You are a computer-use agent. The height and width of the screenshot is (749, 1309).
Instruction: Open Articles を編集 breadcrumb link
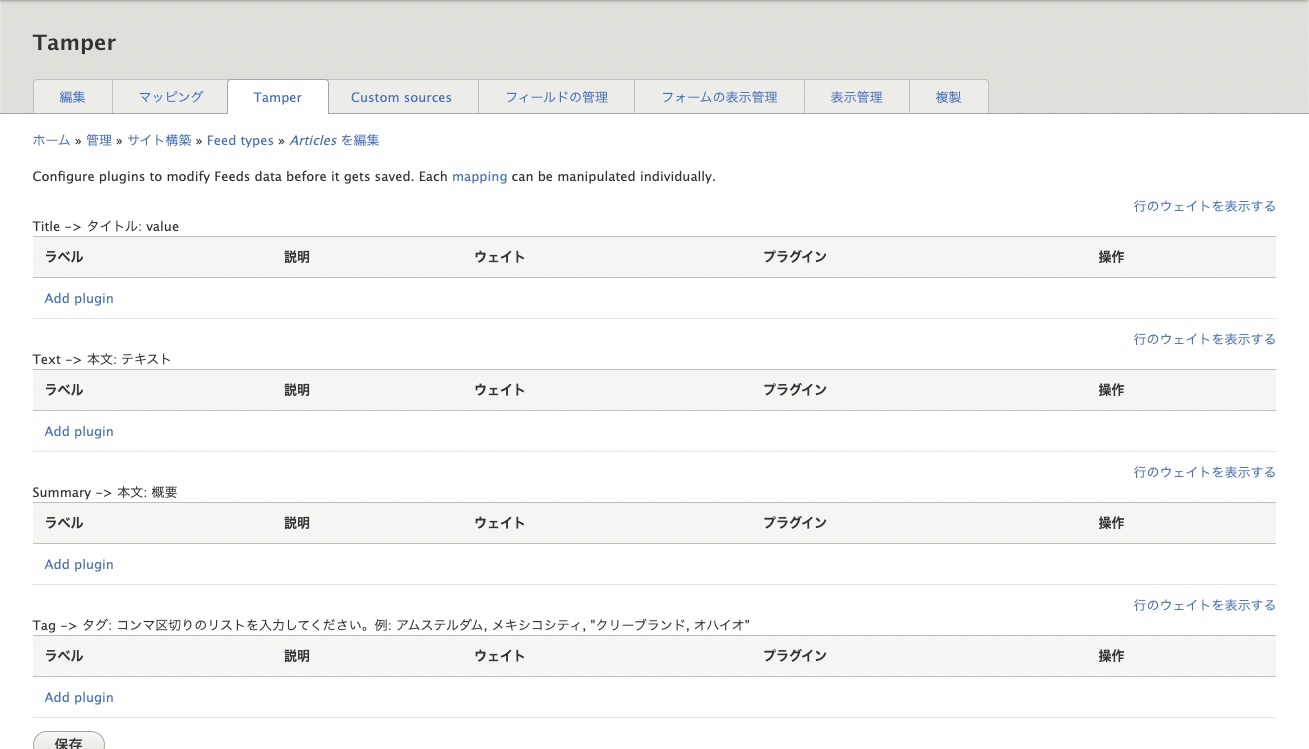[334, 140]
